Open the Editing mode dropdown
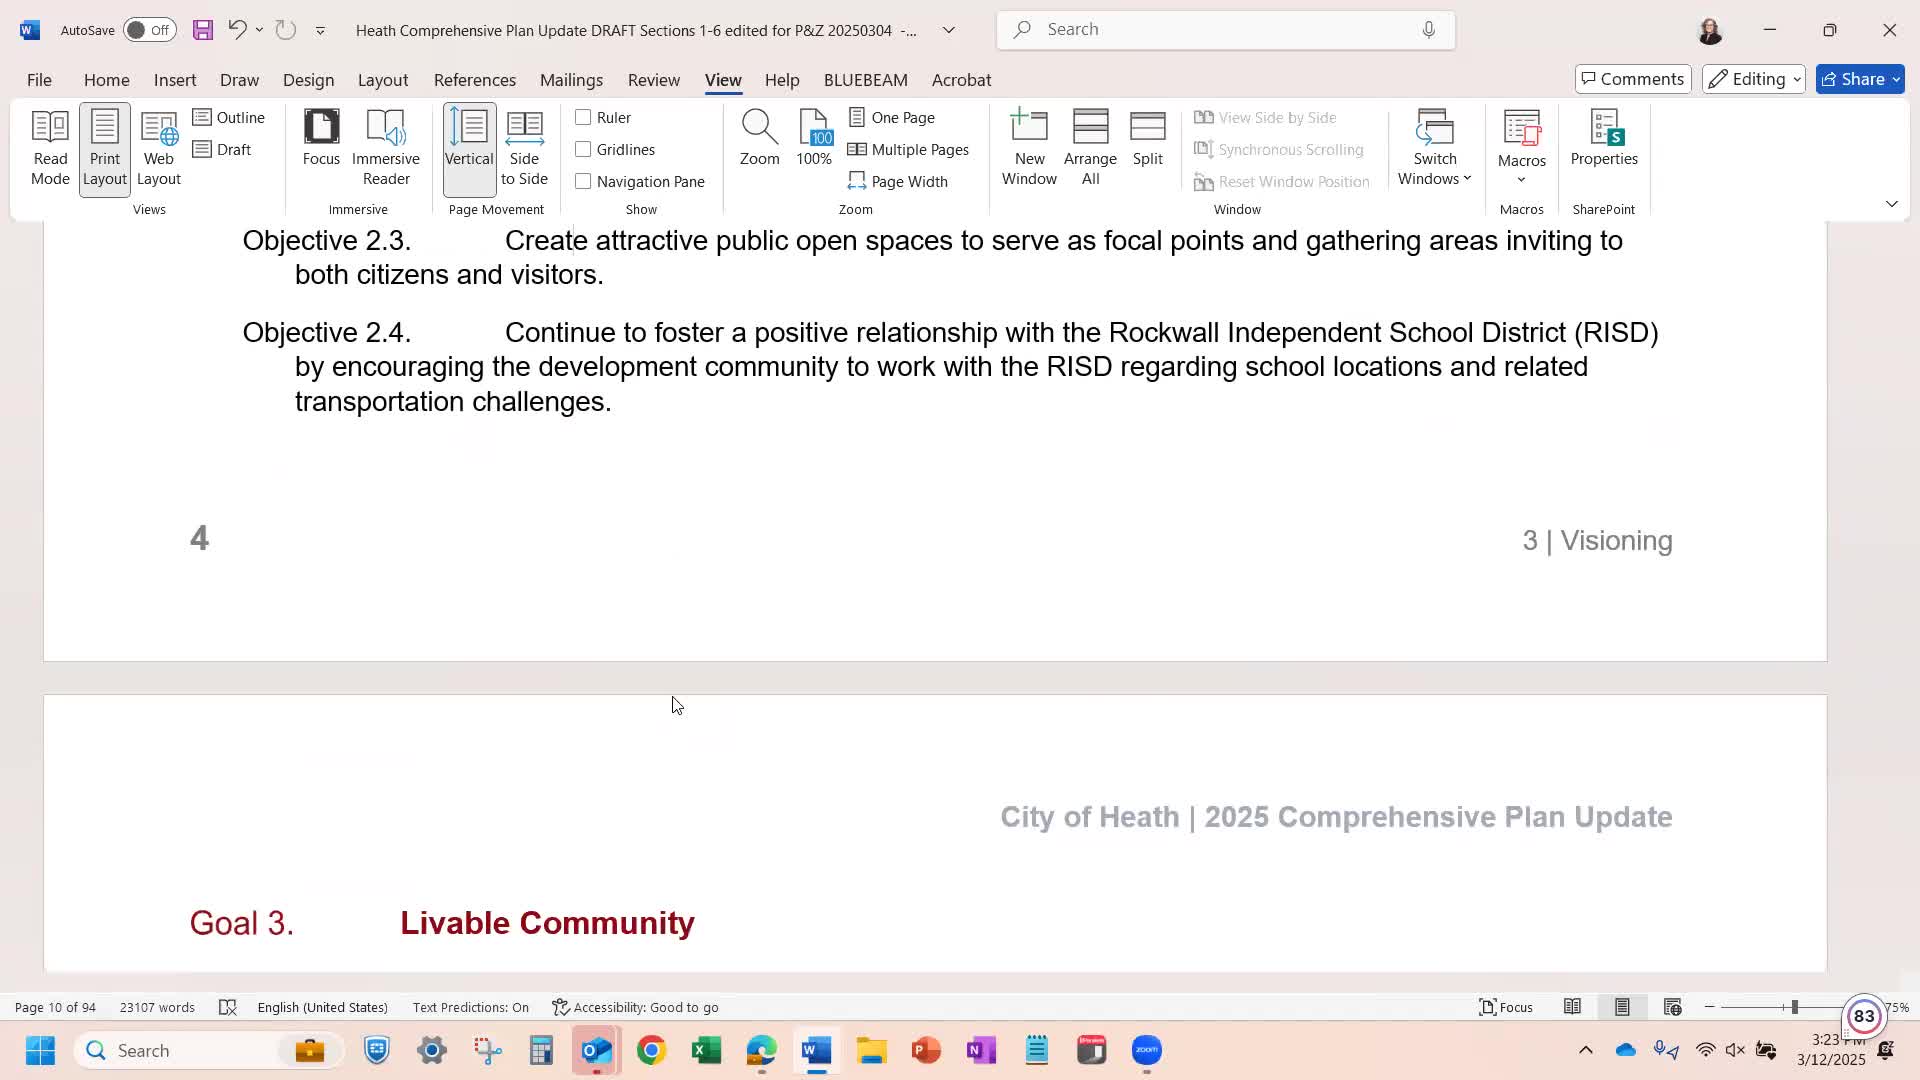Image resolution: width=1920 pixels, height=1080 pixels. (x=1753, y=79)
